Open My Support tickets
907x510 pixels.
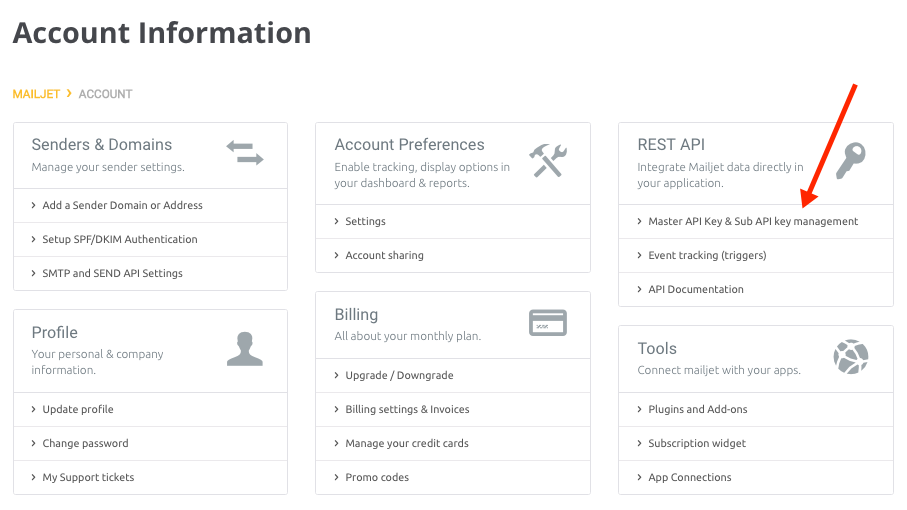tap(89, 478)
